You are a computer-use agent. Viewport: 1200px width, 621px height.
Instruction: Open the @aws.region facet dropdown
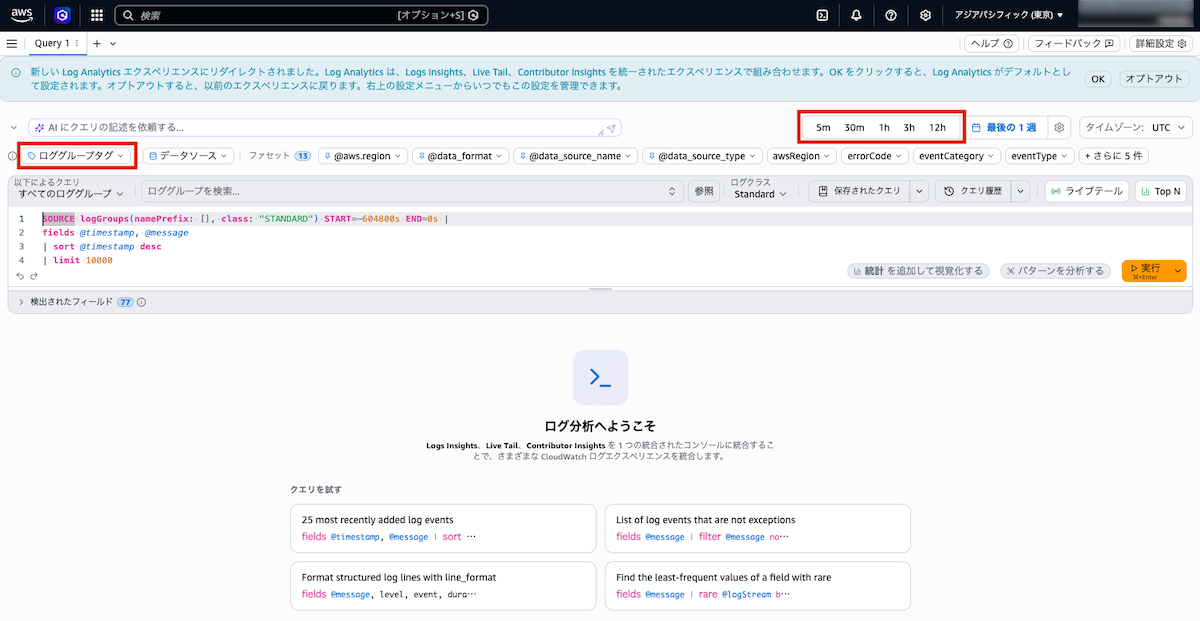point(364,156)
